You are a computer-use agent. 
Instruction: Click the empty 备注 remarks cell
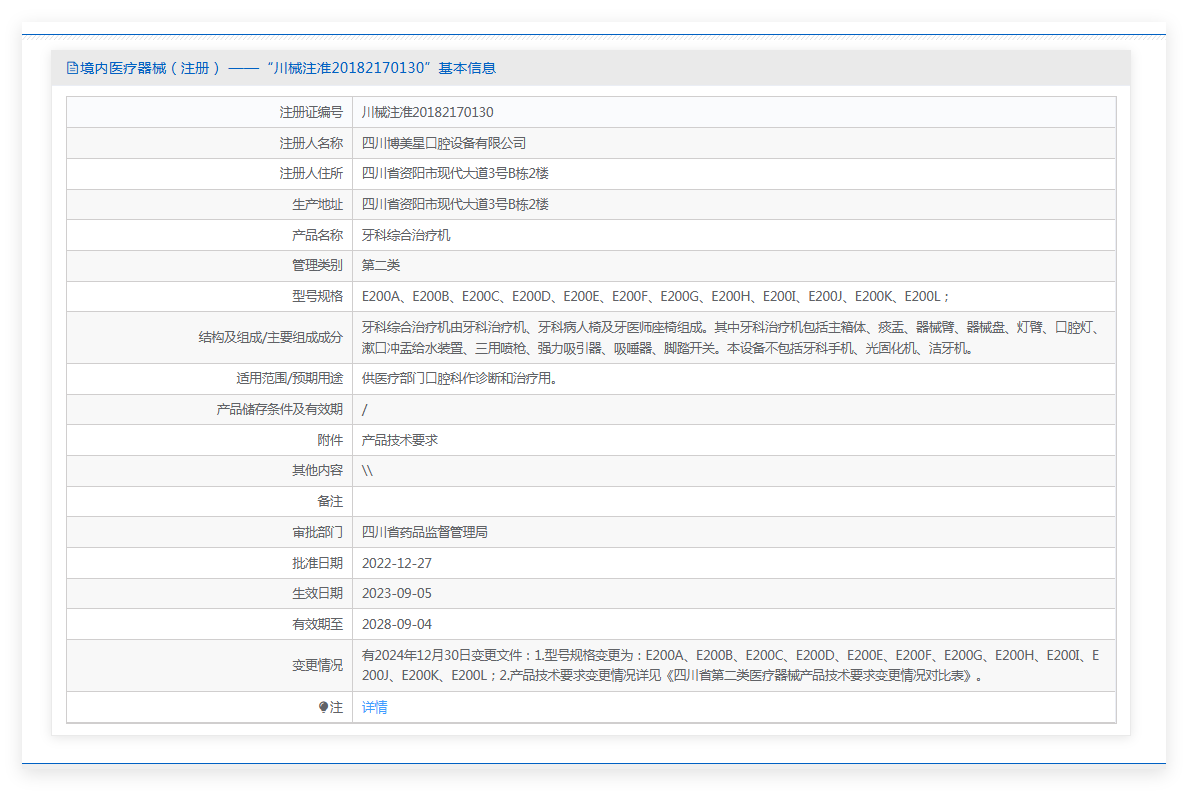[733, 501]
